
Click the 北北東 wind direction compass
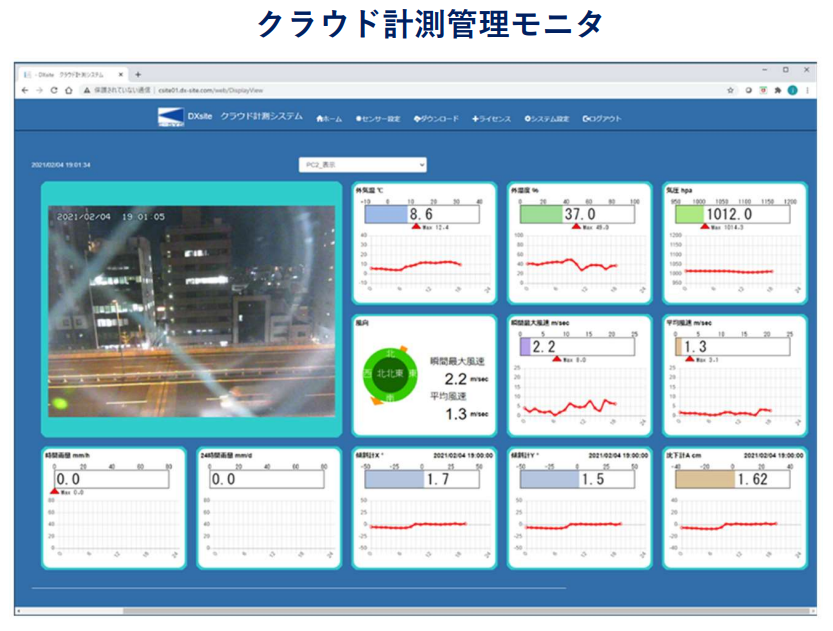click(390, 374)
